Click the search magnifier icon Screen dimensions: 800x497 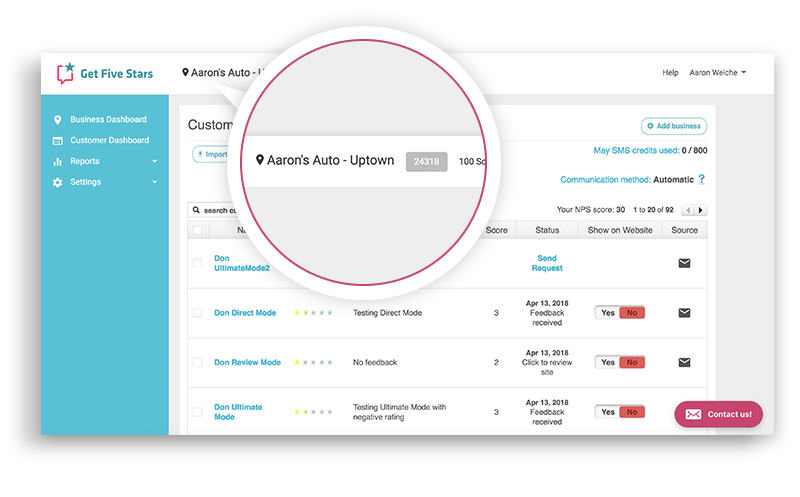tap(196, 210)
